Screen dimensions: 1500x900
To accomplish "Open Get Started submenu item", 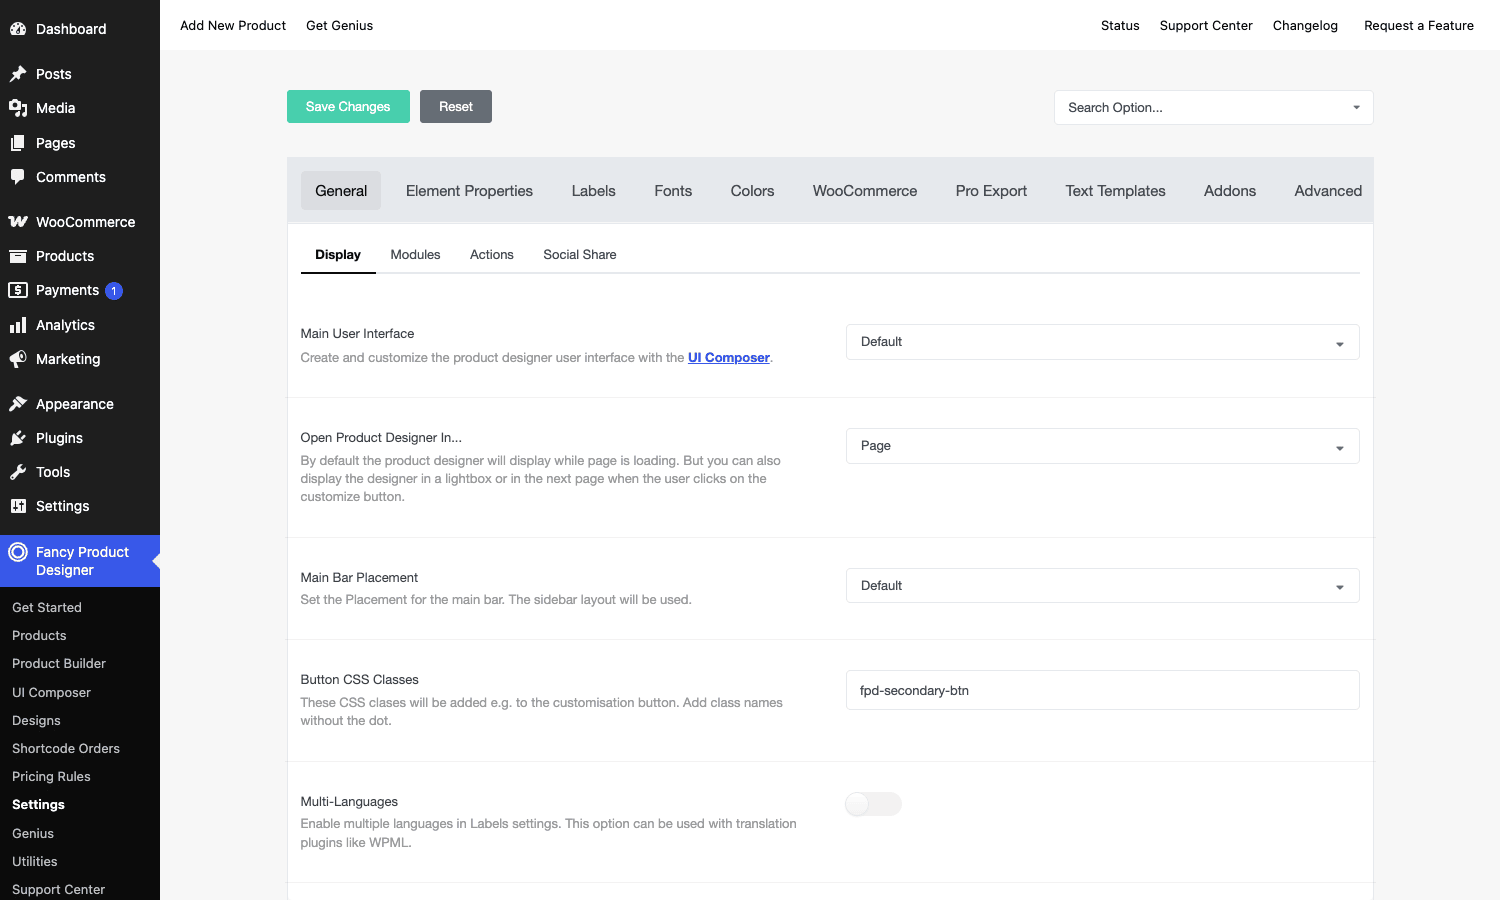I will [47, 608].
